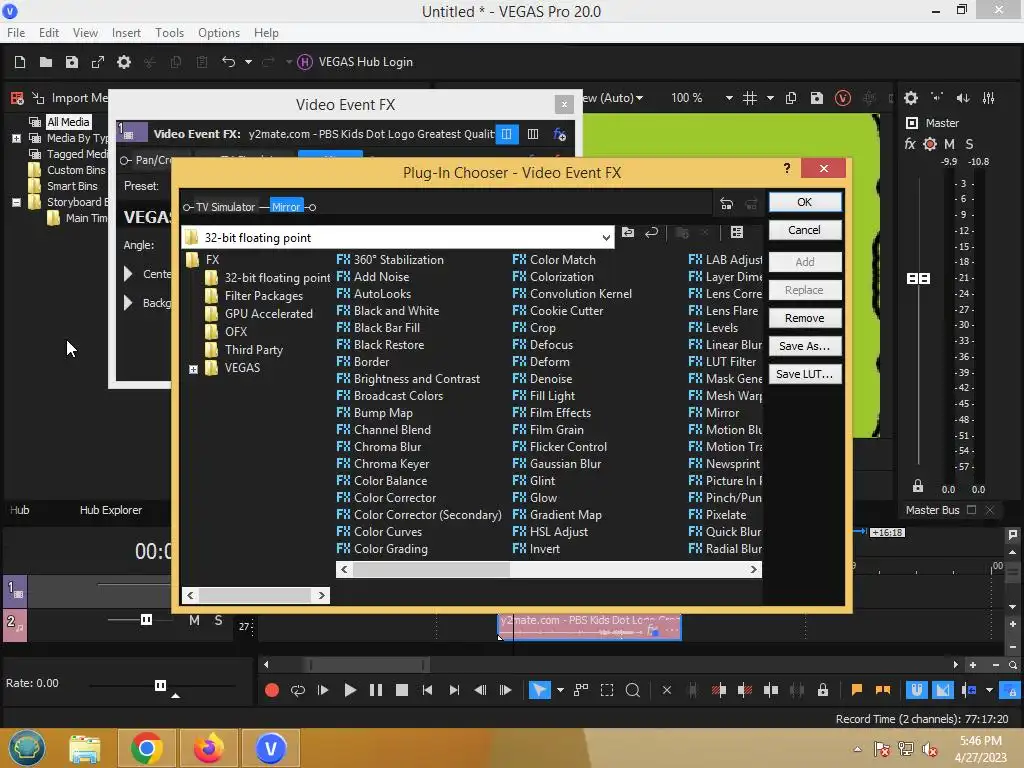Click the Record button in transport

click(272, 690)
